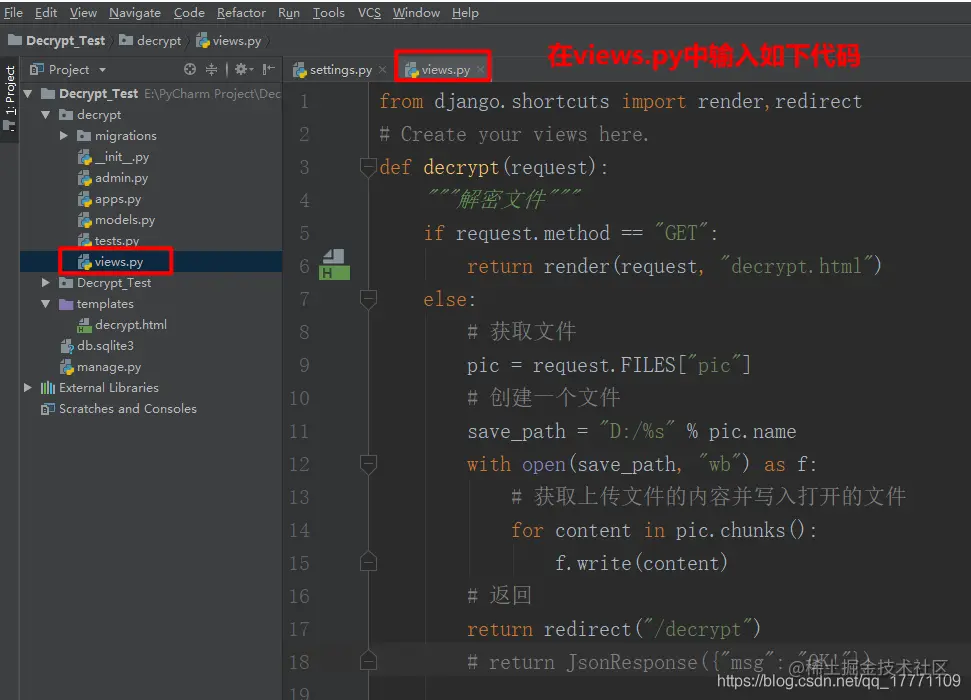
Task: Click the HTML template gutter icon on line 6
Action: coord(334,265)
